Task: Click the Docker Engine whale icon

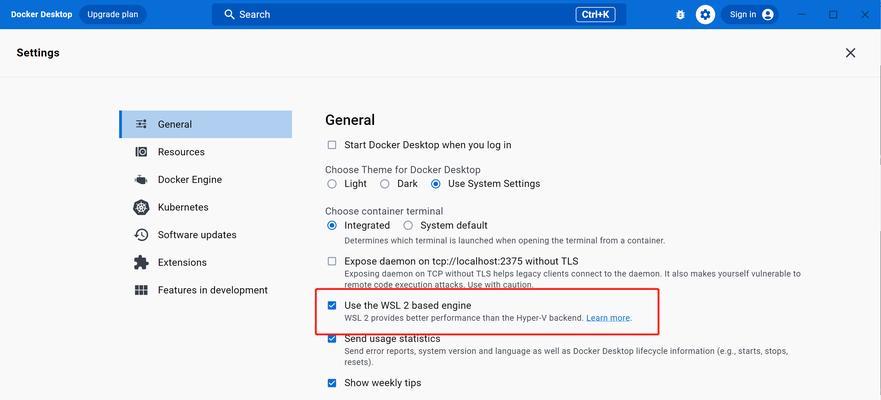Action: pyautogui.click(x=142, y=180)
